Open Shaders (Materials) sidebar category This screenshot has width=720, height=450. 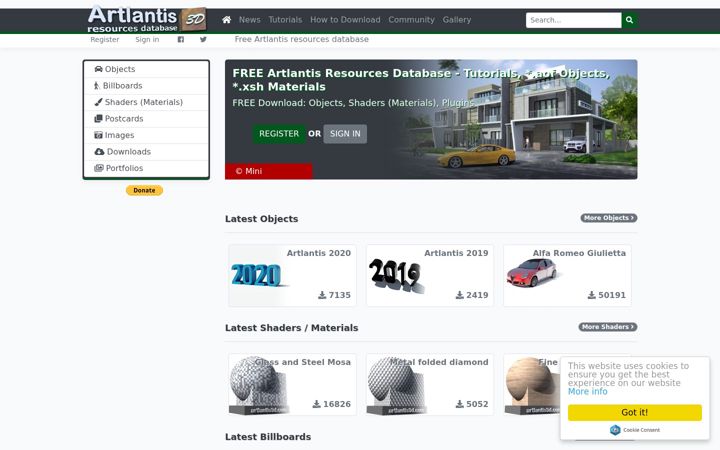[146, 102]
